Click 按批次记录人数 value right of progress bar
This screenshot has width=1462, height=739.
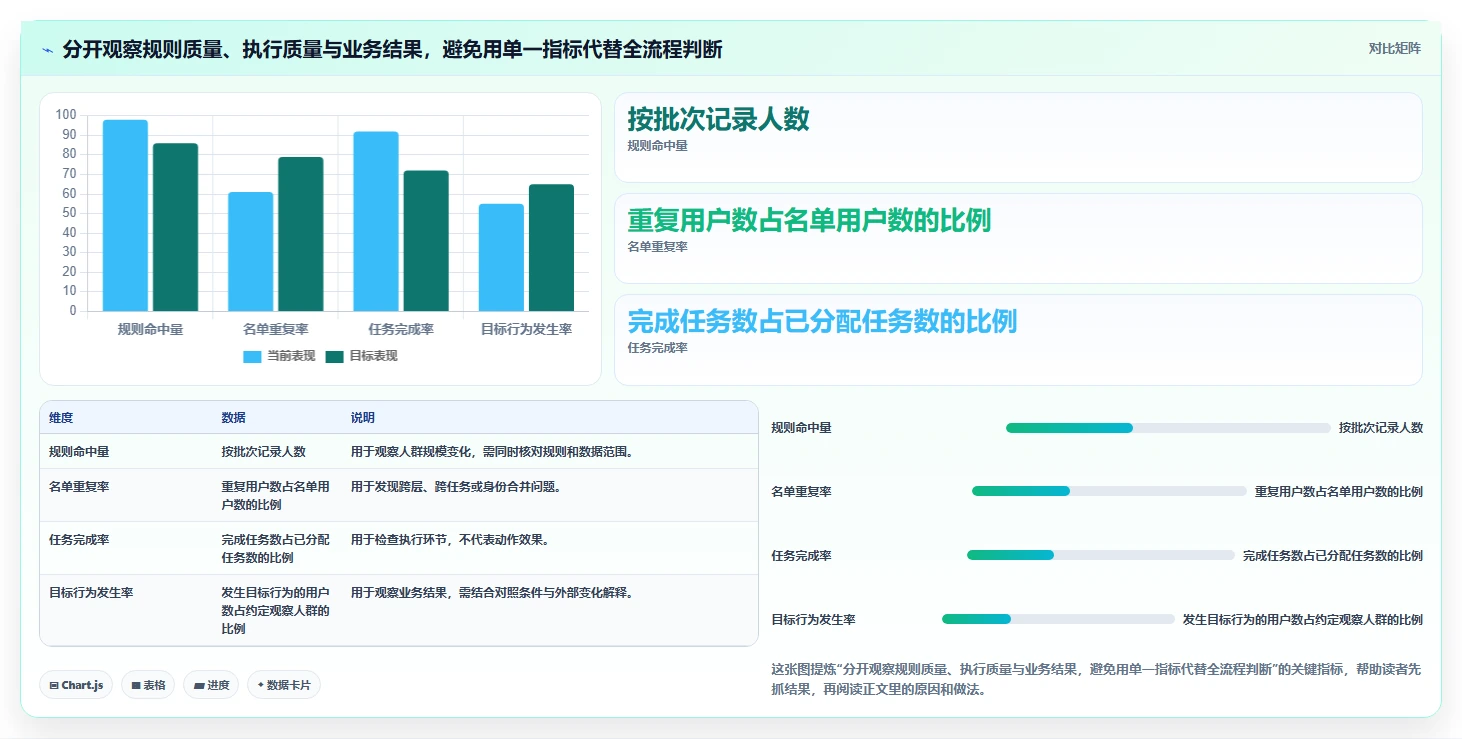(x=1381, y=428)
